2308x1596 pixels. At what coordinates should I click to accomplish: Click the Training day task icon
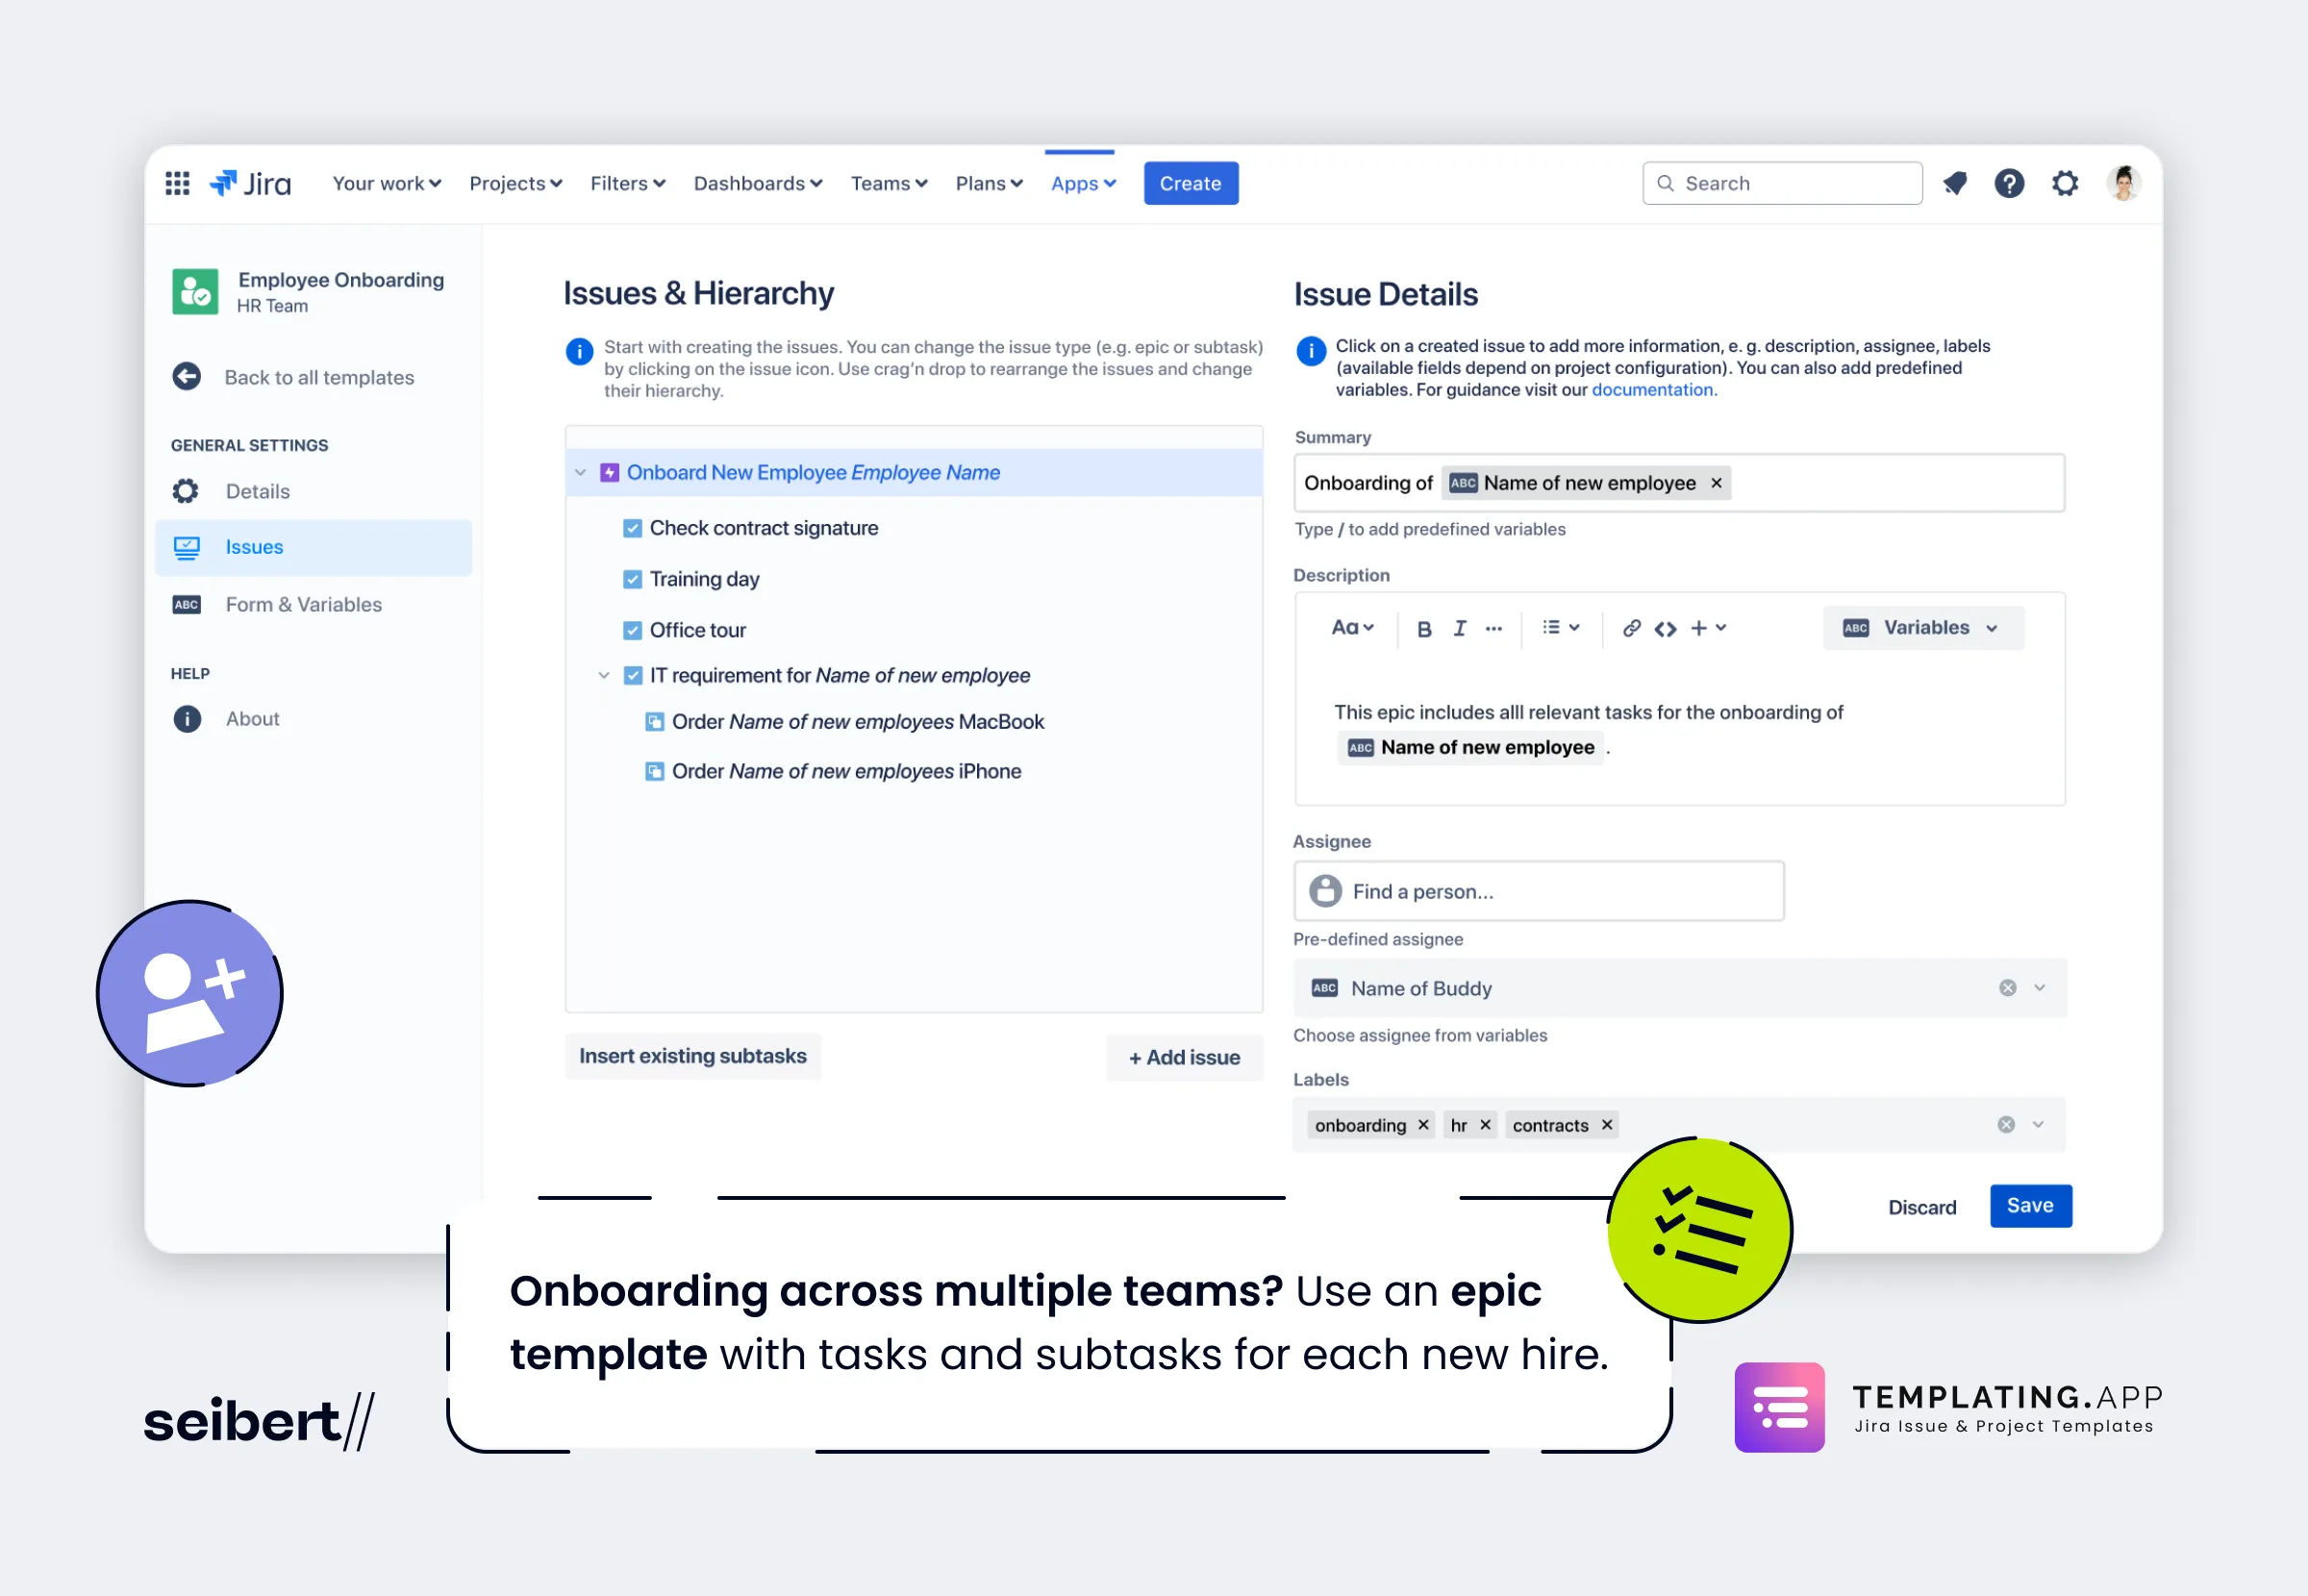click(x=632, y=579)
